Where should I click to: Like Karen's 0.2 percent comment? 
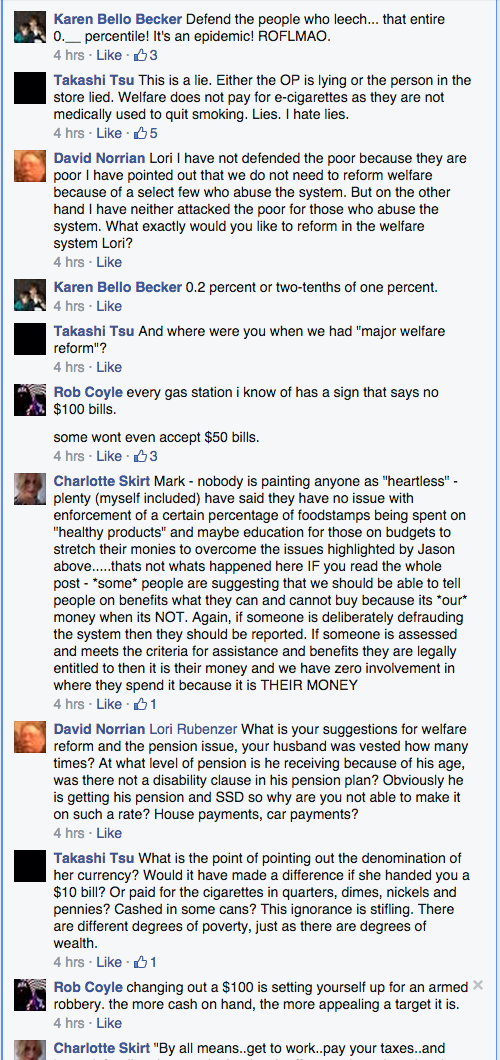(x=109, y=306)
